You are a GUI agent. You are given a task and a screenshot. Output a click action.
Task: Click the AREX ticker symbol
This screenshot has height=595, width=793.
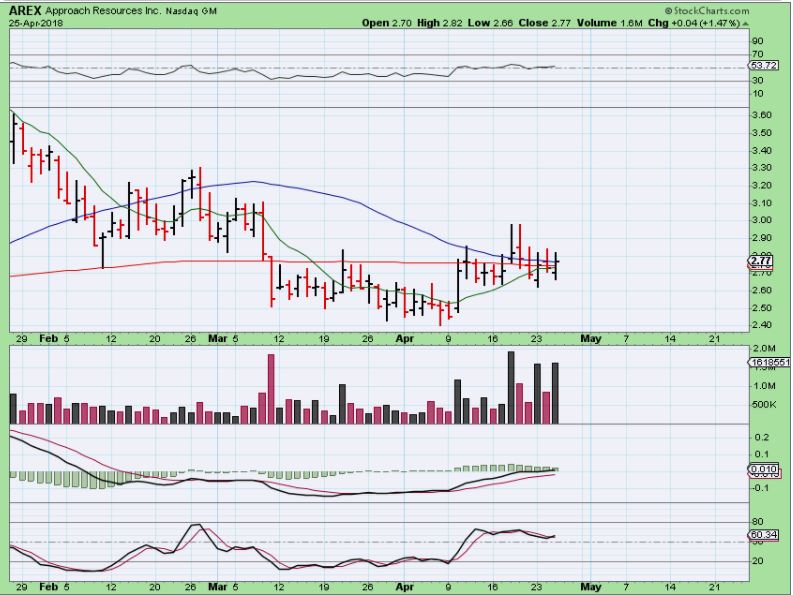tap(26, 11)
